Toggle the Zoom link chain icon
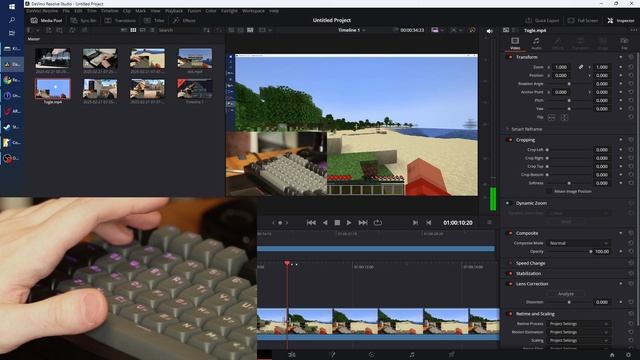 [x=581, y=67]
